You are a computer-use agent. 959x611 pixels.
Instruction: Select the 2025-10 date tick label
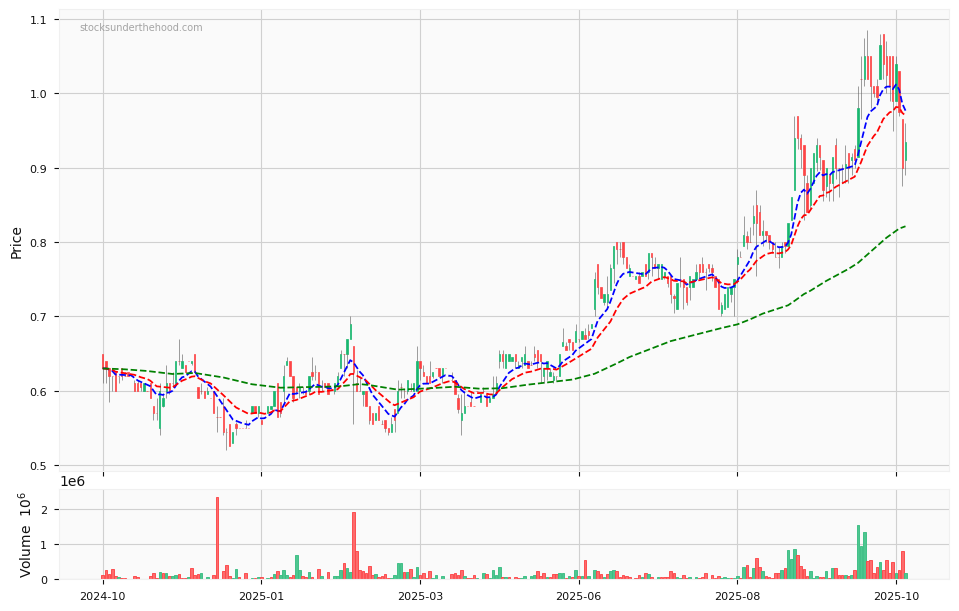coord(896,596)
